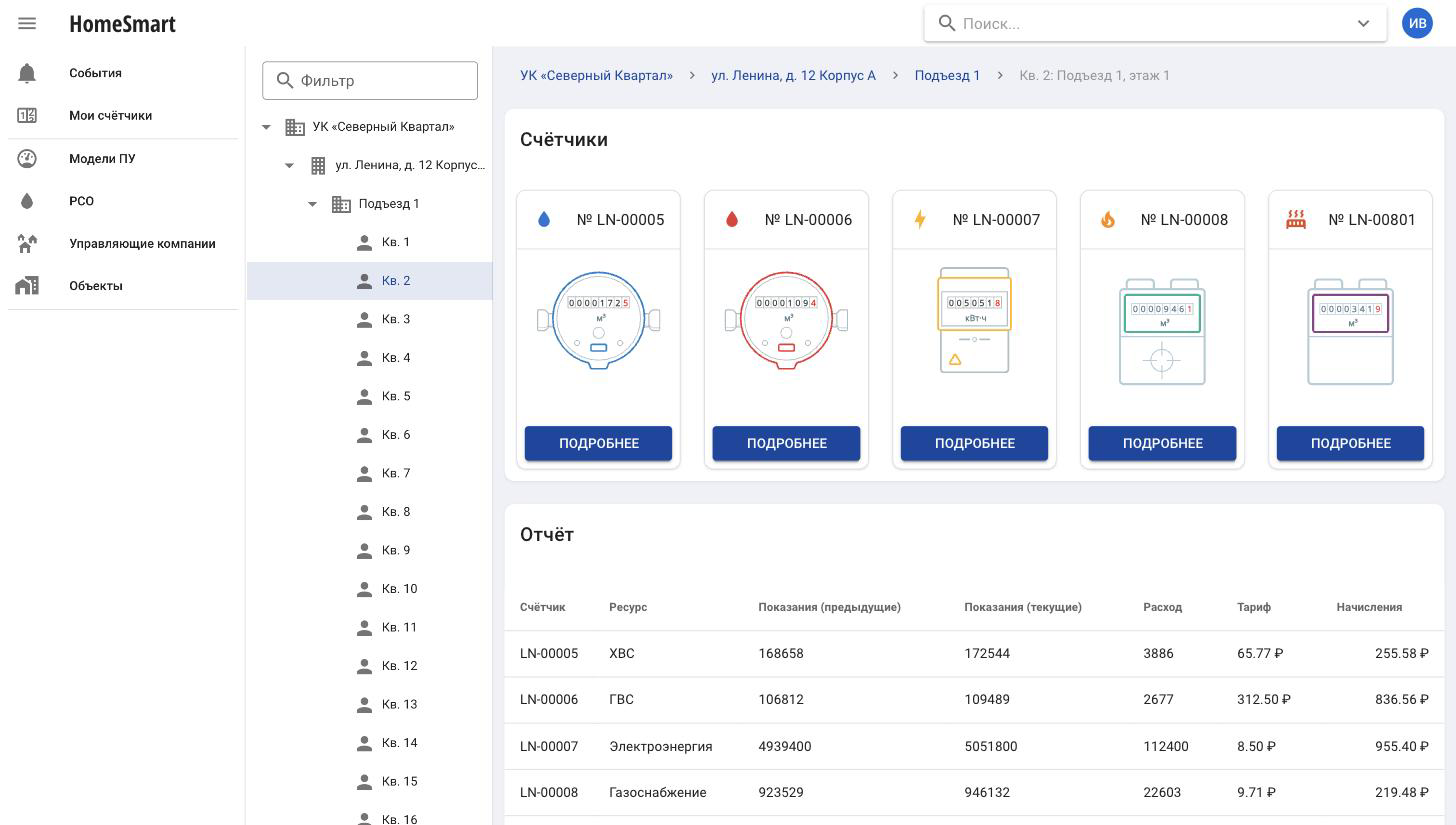Click the Управляющие компании house icon

click(x=27, y=243)
